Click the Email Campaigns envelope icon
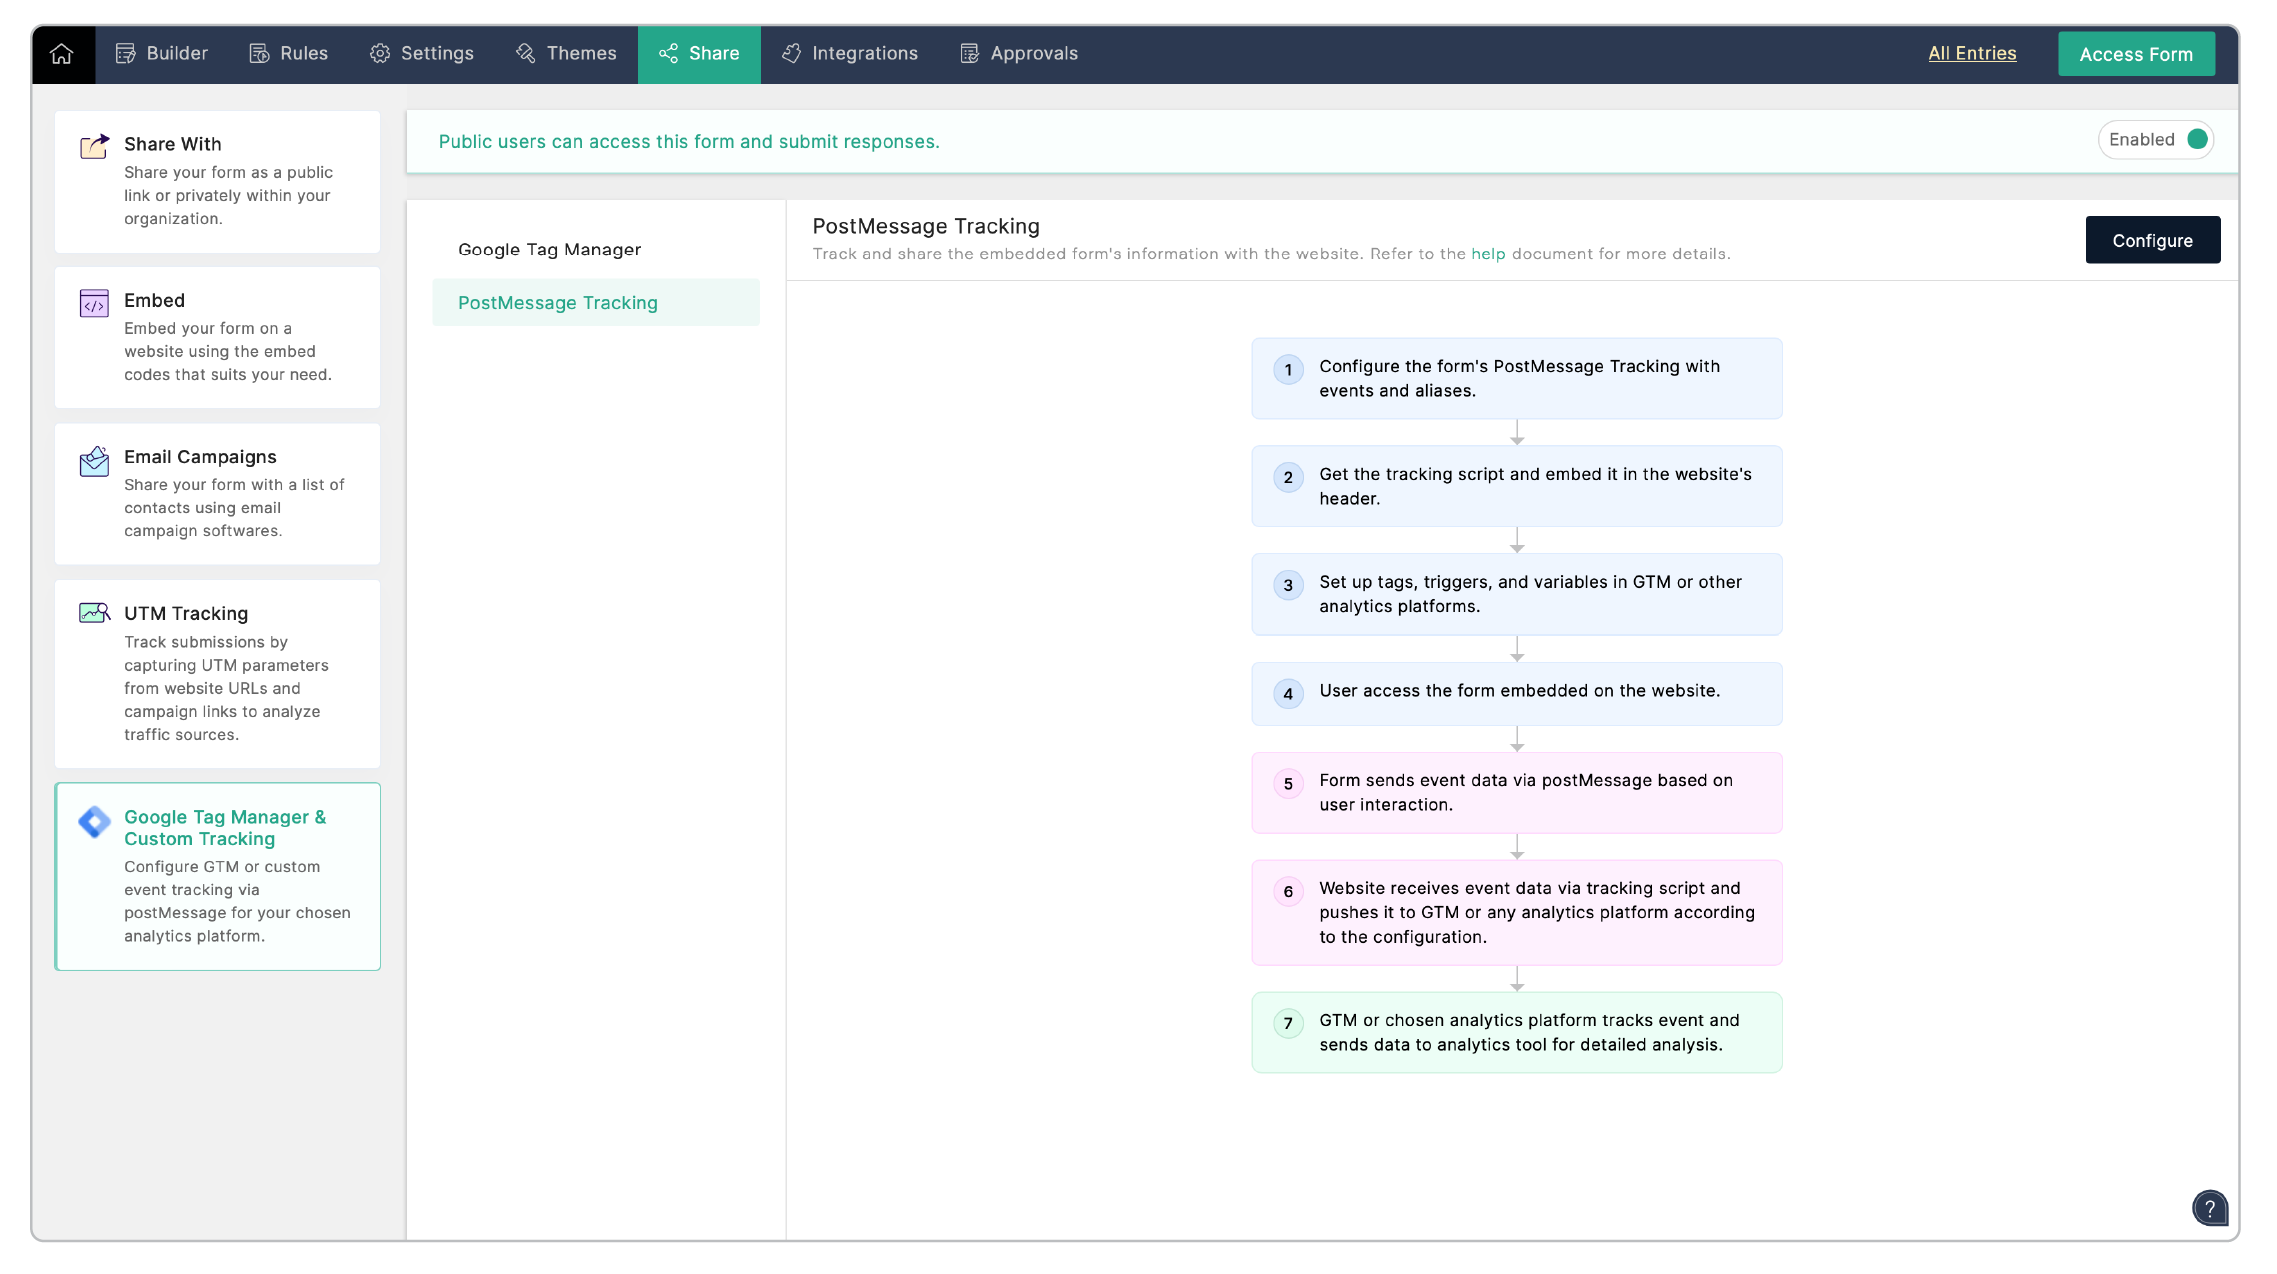This screenshot has width=2277, height=1274. (94, 460)
